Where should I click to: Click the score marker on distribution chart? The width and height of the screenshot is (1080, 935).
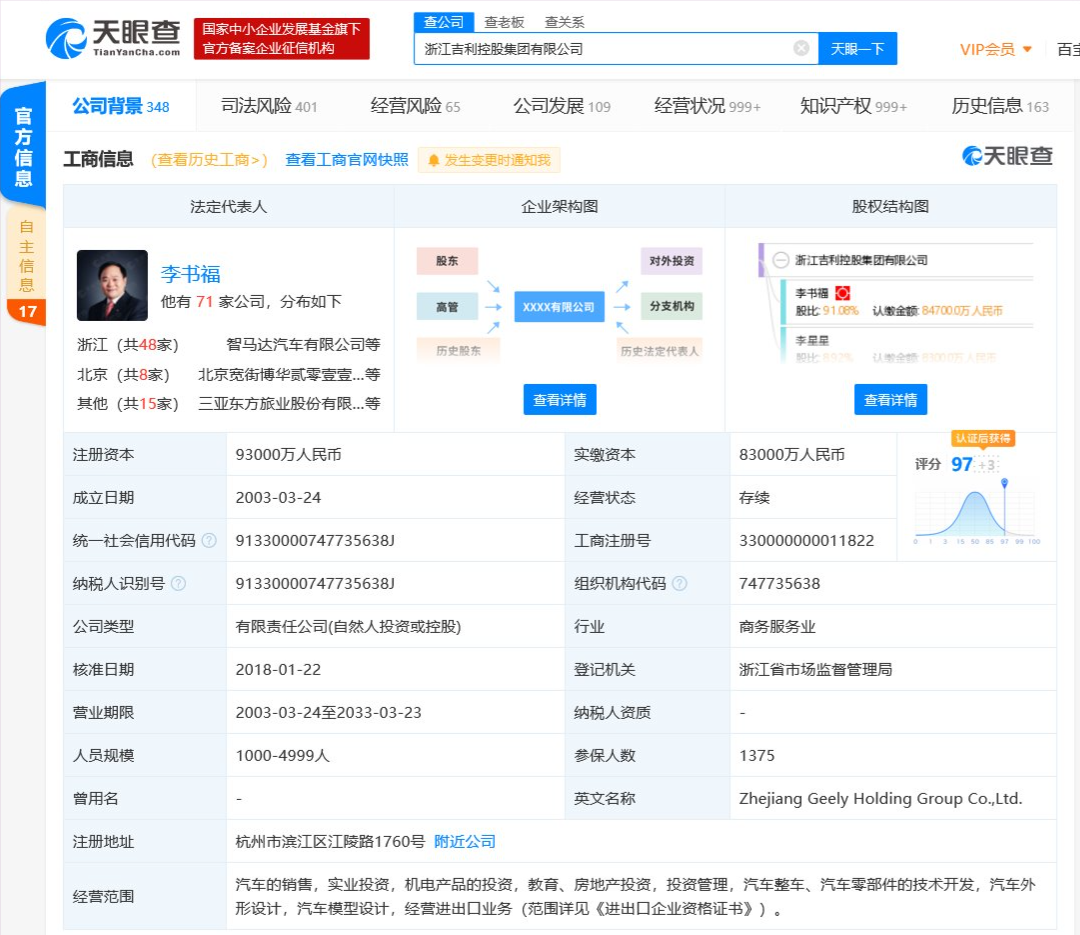pos(1004,484)
